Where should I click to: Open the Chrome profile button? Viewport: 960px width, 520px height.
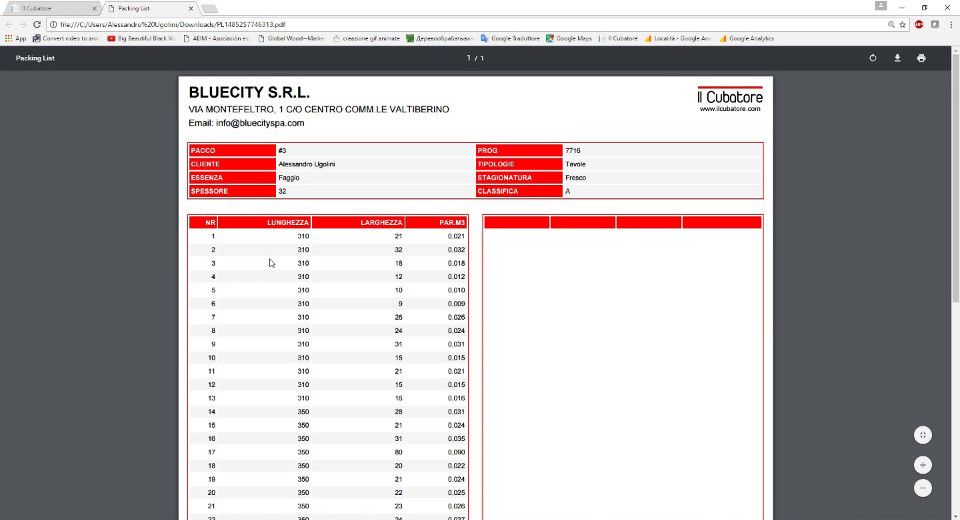880,6
